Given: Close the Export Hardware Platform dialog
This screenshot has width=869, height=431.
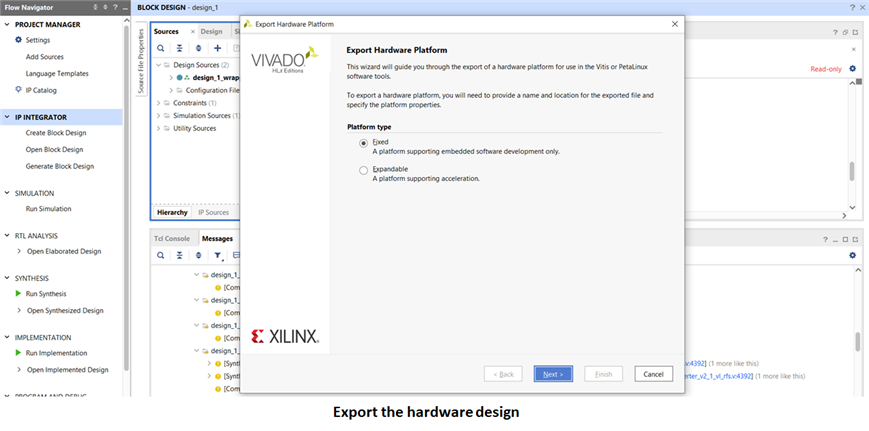Looking at the screenshot, I should 674,24.
